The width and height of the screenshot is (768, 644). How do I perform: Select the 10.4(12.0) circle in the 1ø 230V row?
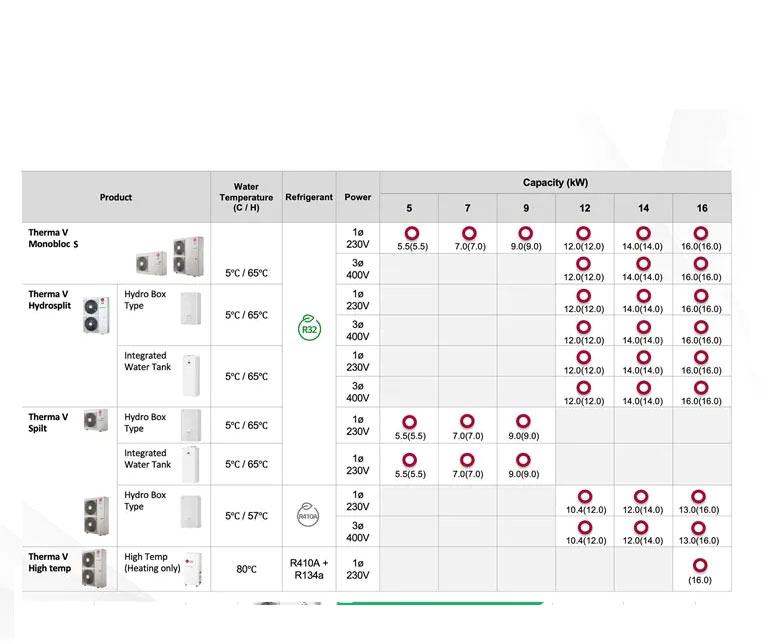click(x=584, y=496)
